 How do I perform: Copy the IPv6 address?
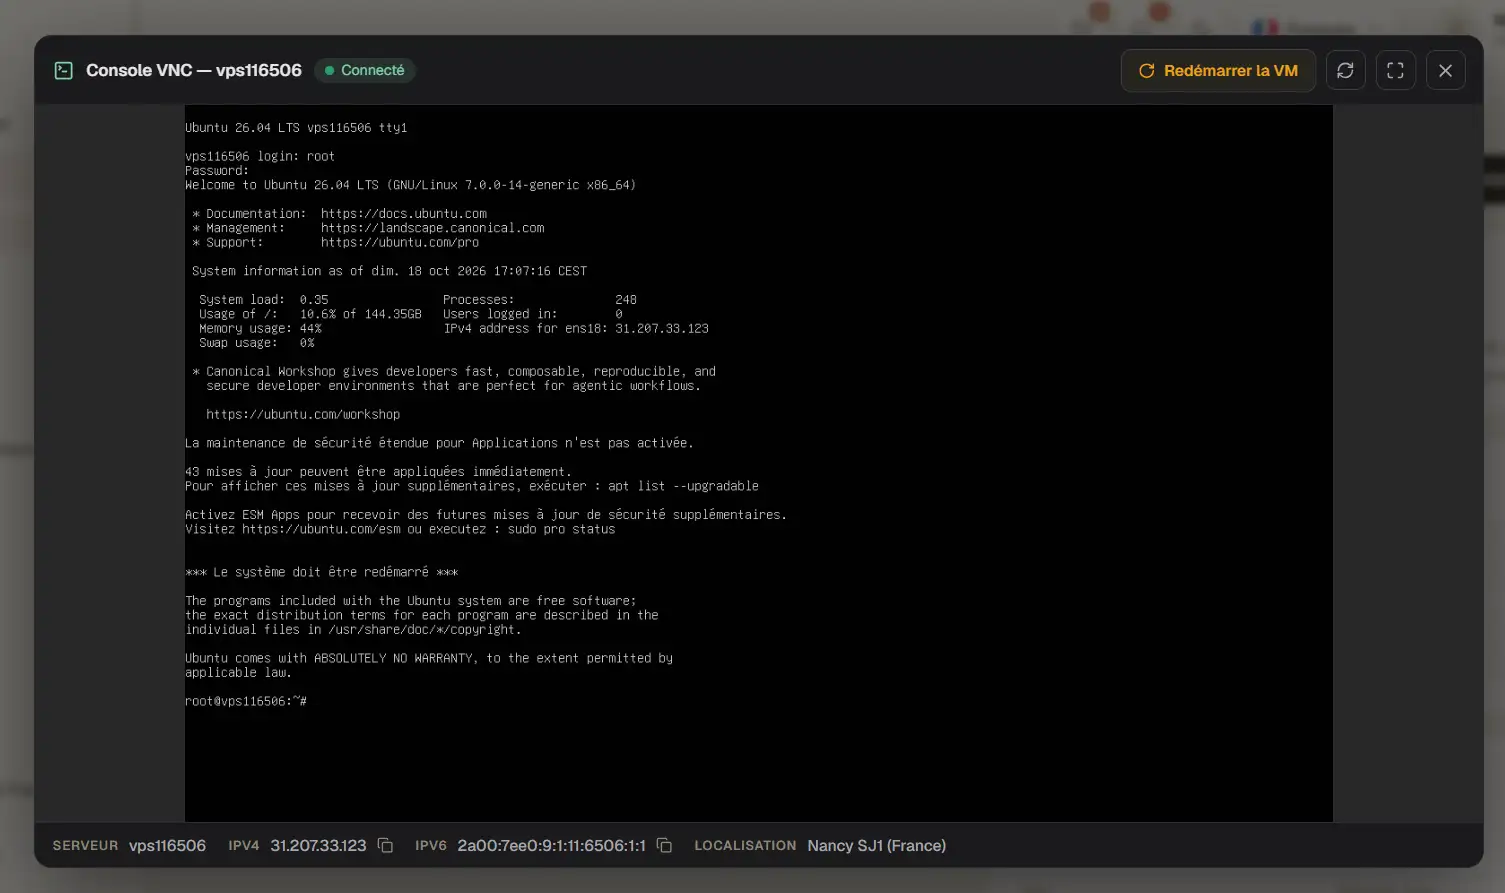[x=664, y=845]
